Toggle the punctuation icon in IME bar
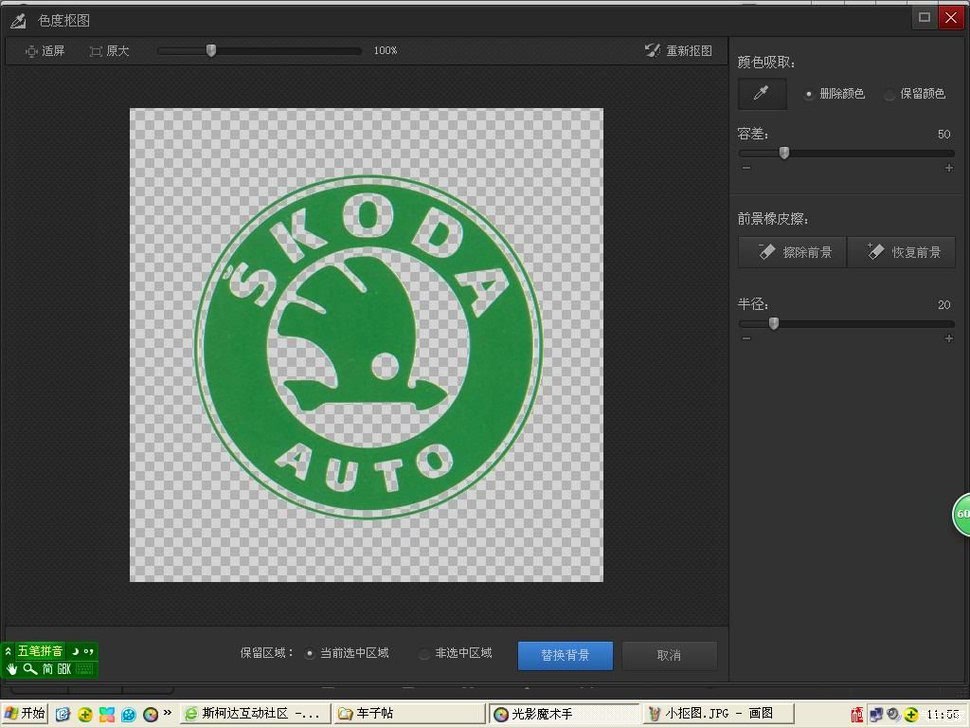 pos(88,651)
